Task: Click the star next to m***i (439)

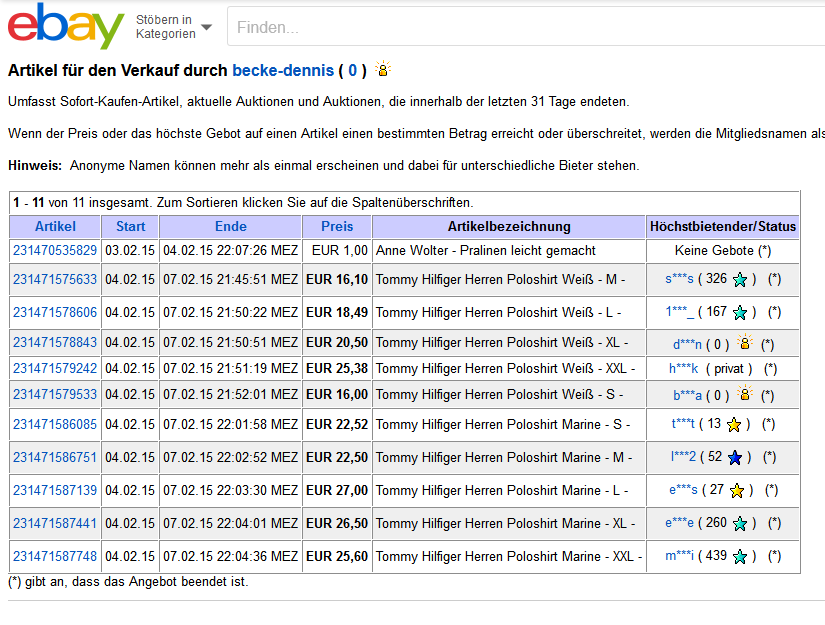Action: [x=739, y=556]
